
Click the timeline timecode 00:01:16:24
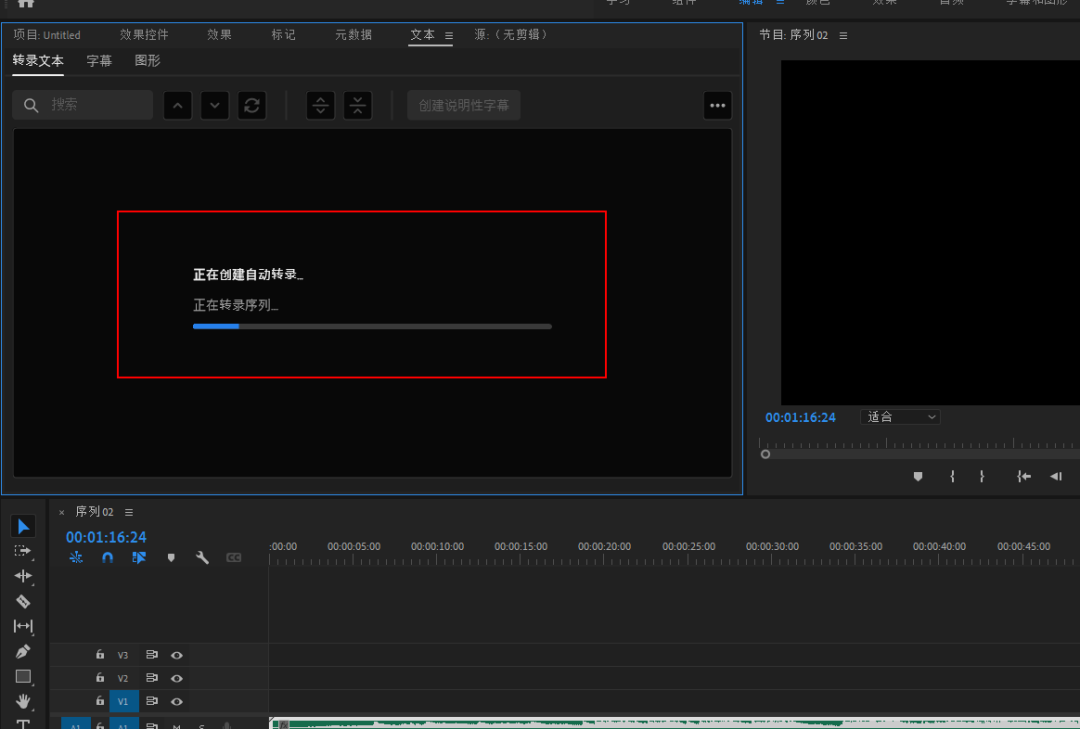106,537
